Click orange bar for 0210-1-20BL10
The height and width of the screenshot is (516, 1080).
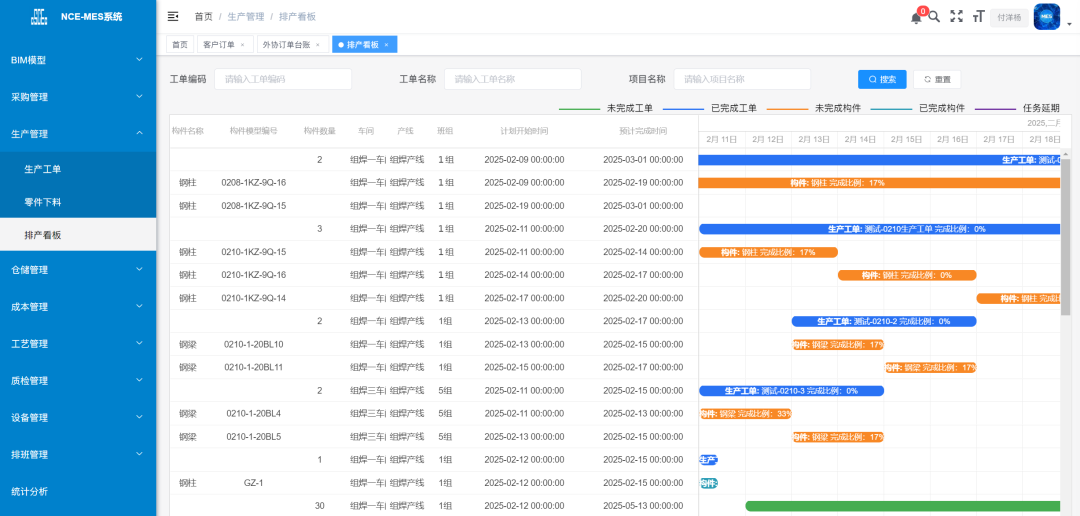click(838, 344)
